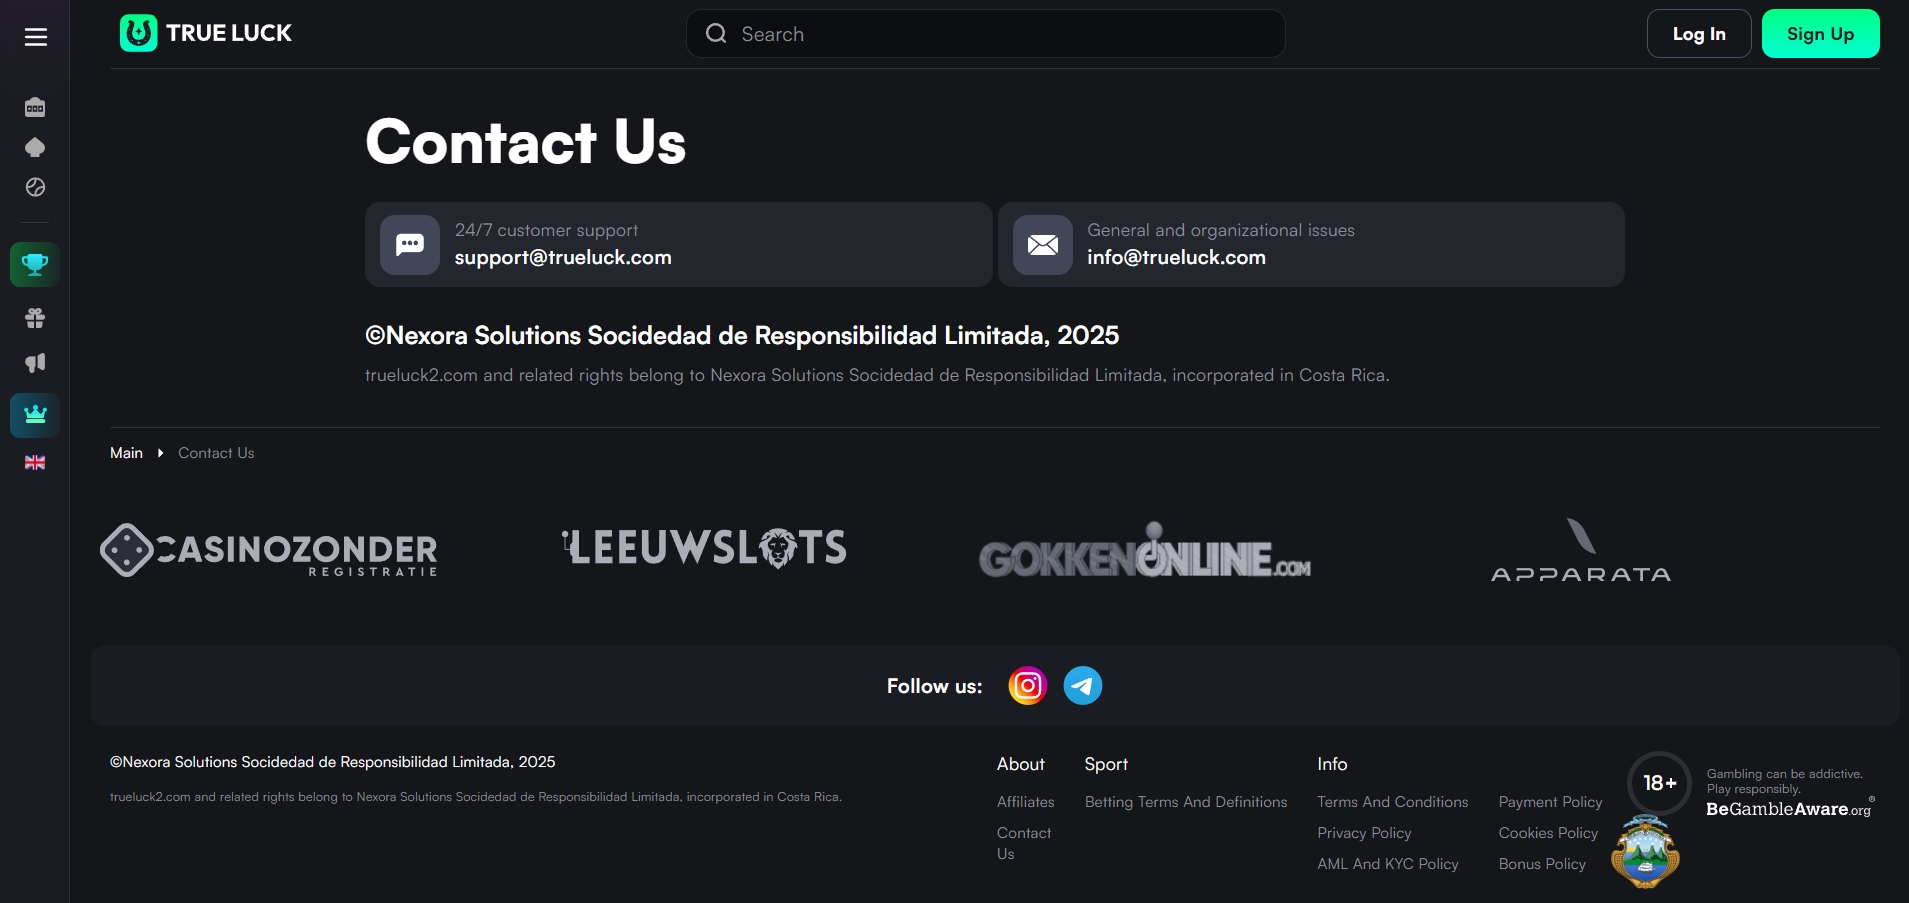1909x903 pixels.
Task: Click the Instagram follow icon
Action: tap(1027, 686)
